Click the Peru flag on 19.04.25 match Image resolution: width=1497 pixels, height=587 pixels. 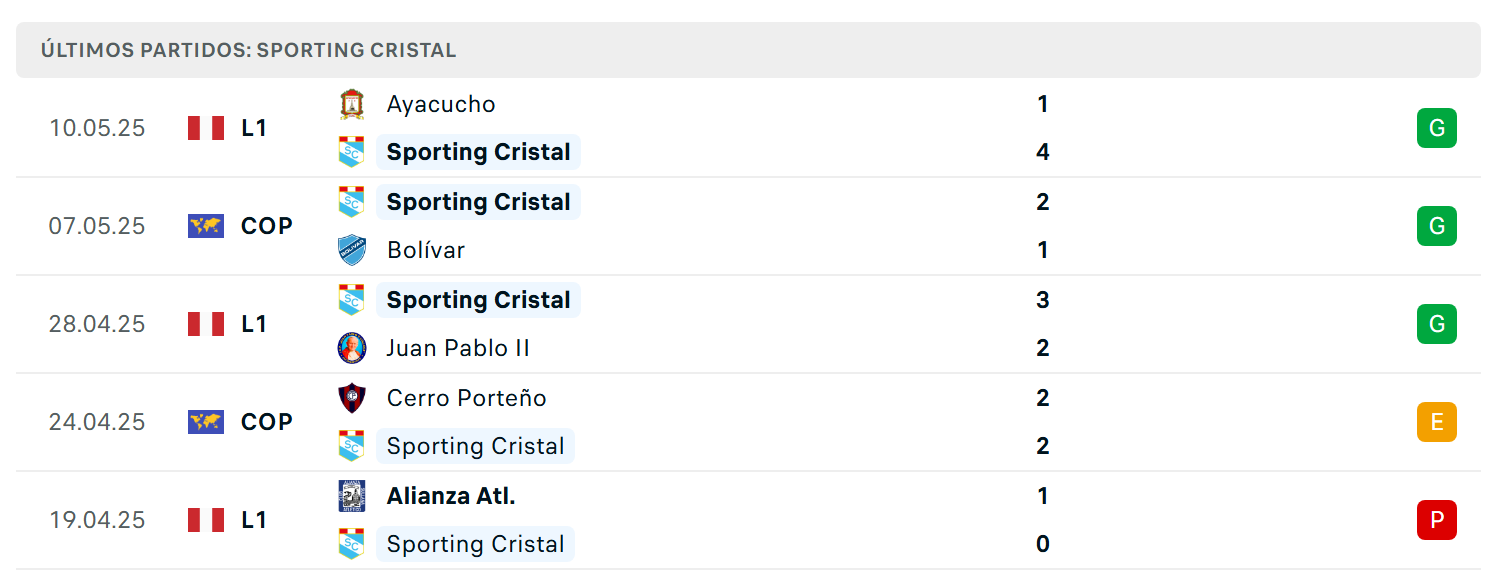tap(206, 520)
